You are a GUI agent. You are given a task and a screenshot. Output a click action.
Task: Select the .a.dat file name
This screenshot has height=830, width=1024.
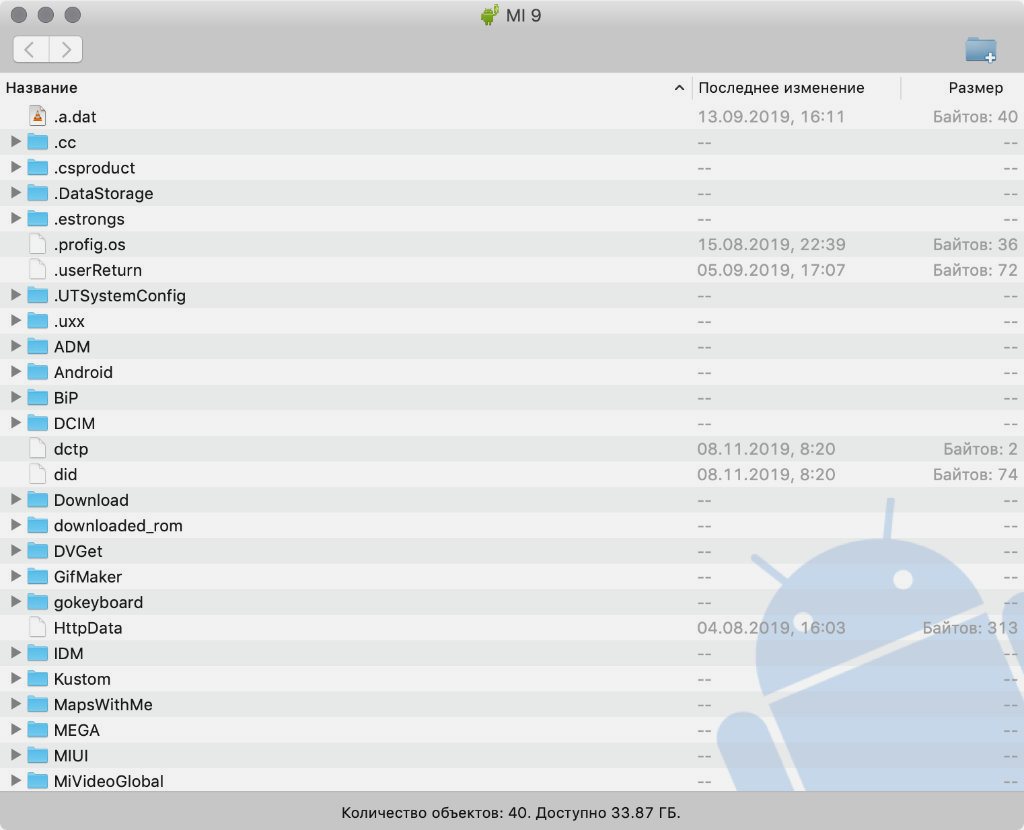(75, 116)
